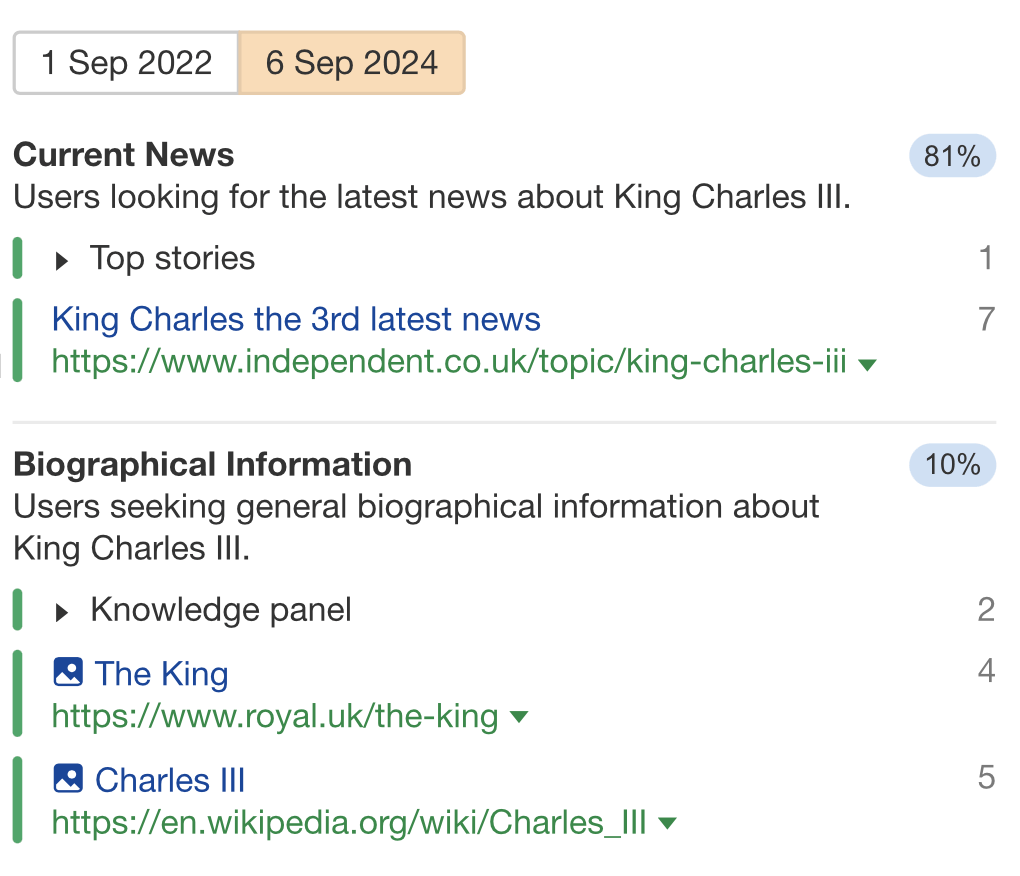Viewport: 1020px width, 876px height.
Task: Open the Charles III Wikipedia link
Action: coord(170,779)
